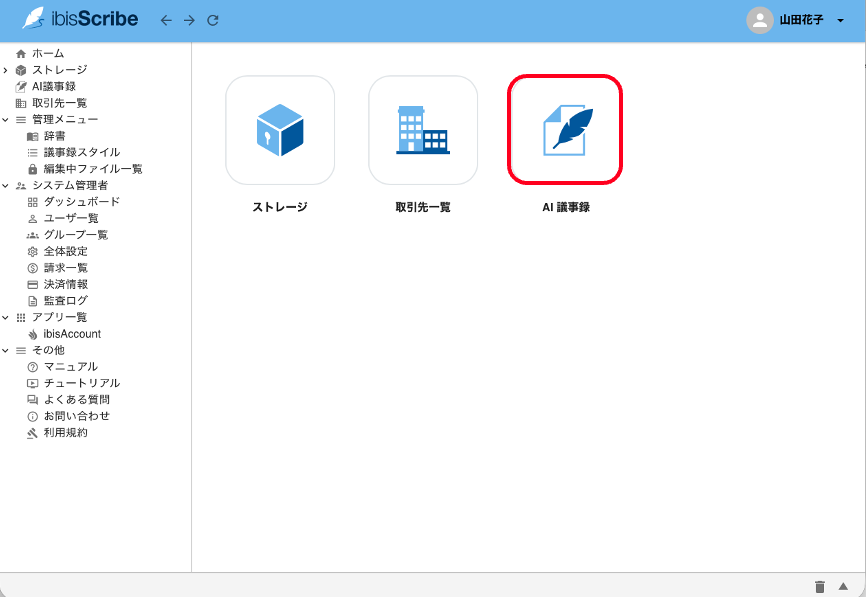Launch the AI 議事録 feather tile
The height and width of the screenshot is (597, 866).
point(565,130)
